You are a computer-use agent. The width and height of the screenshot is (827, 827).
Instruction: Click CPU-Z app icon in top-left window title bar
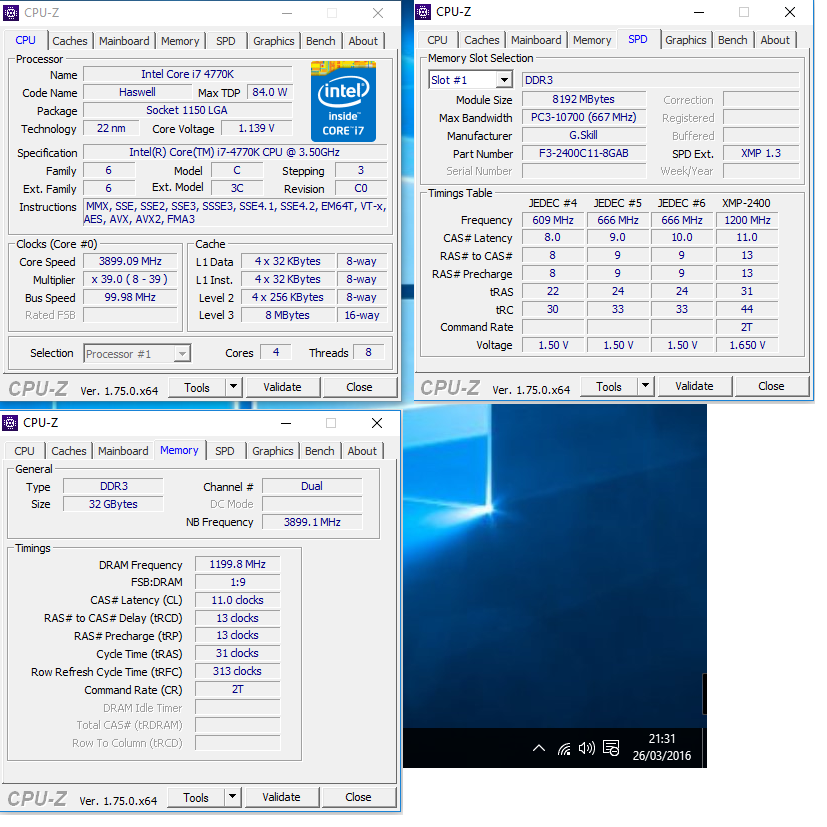coord(11,13)
